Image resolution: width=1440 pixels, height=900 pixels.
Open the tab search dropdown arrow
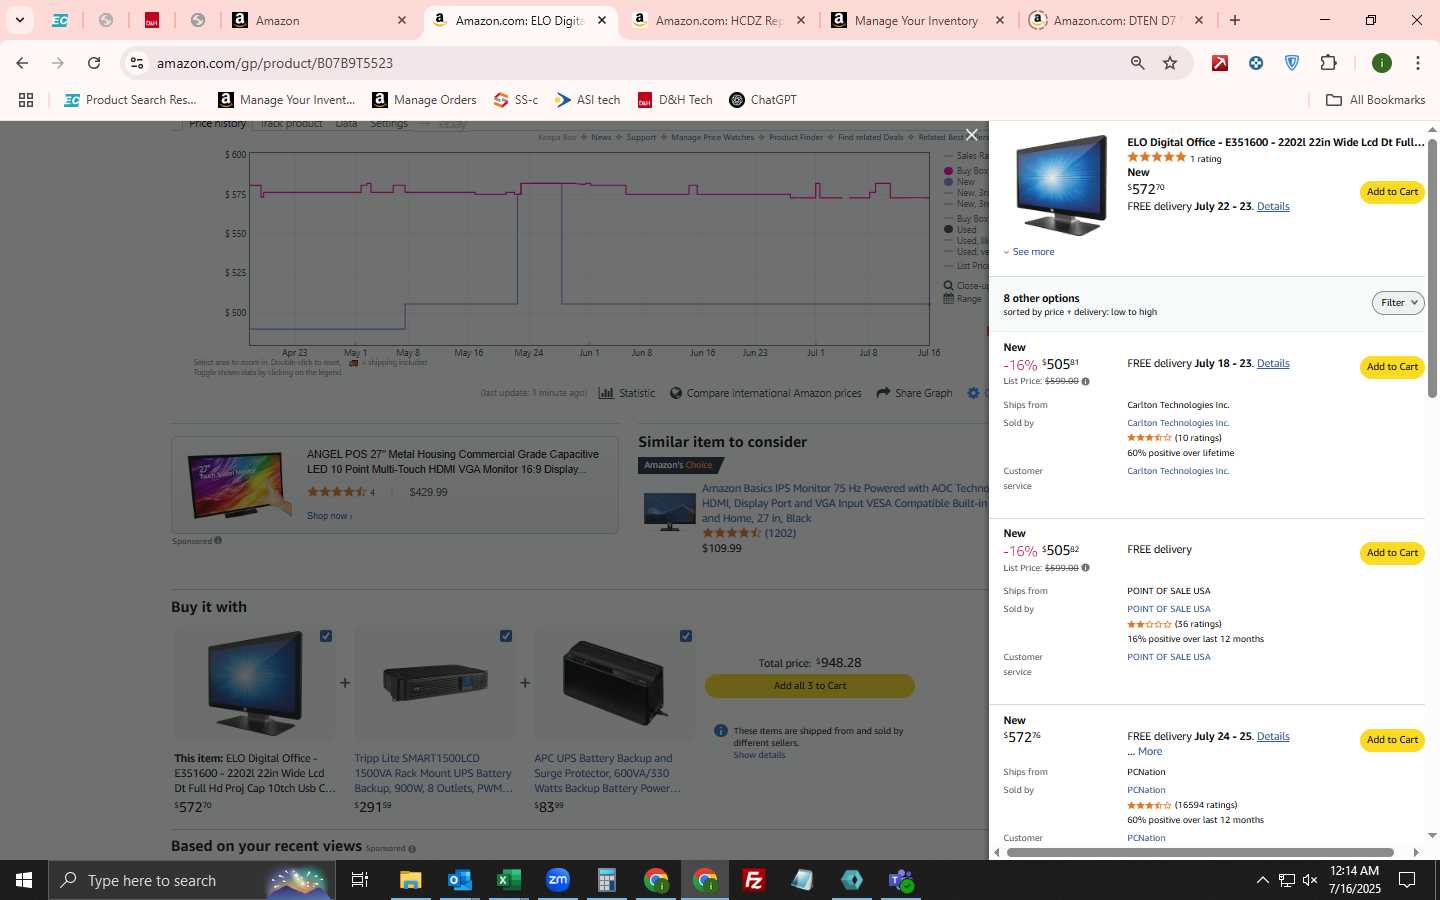[x=19, y=20]
